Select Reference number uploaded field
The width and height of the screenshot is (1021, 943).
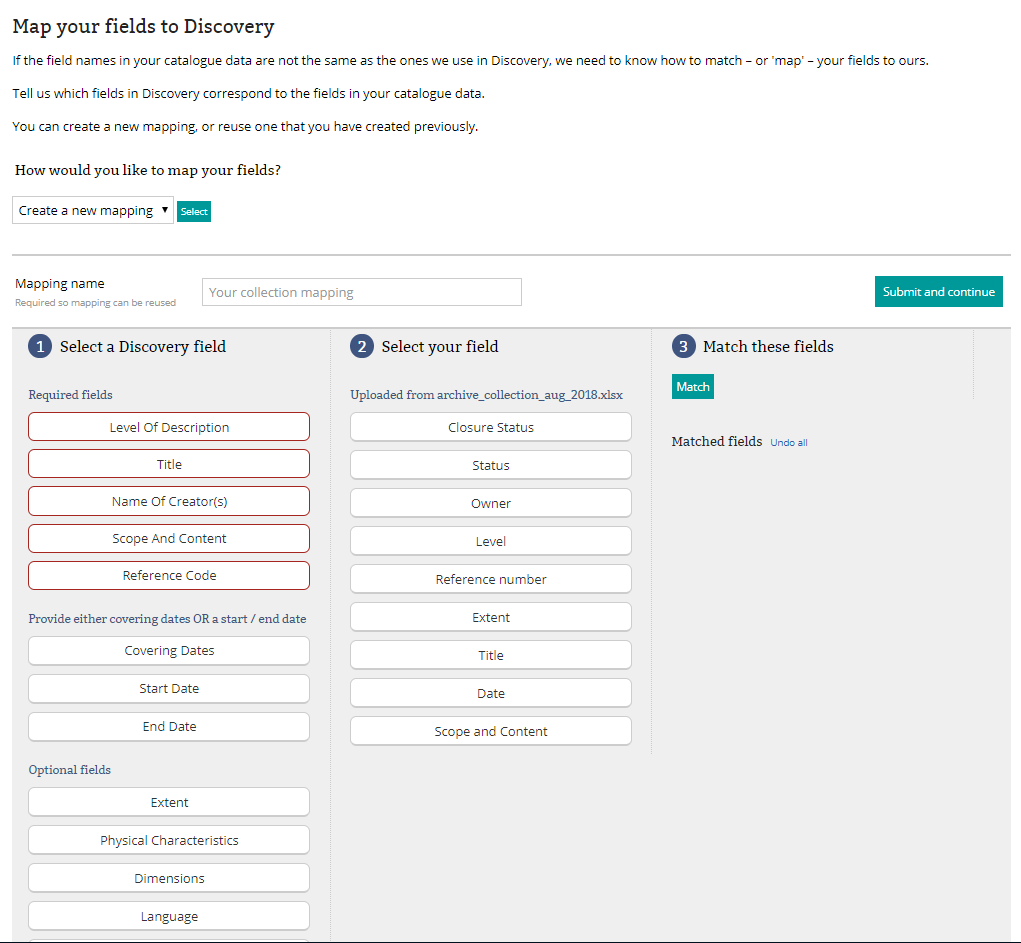click(491, 579)
